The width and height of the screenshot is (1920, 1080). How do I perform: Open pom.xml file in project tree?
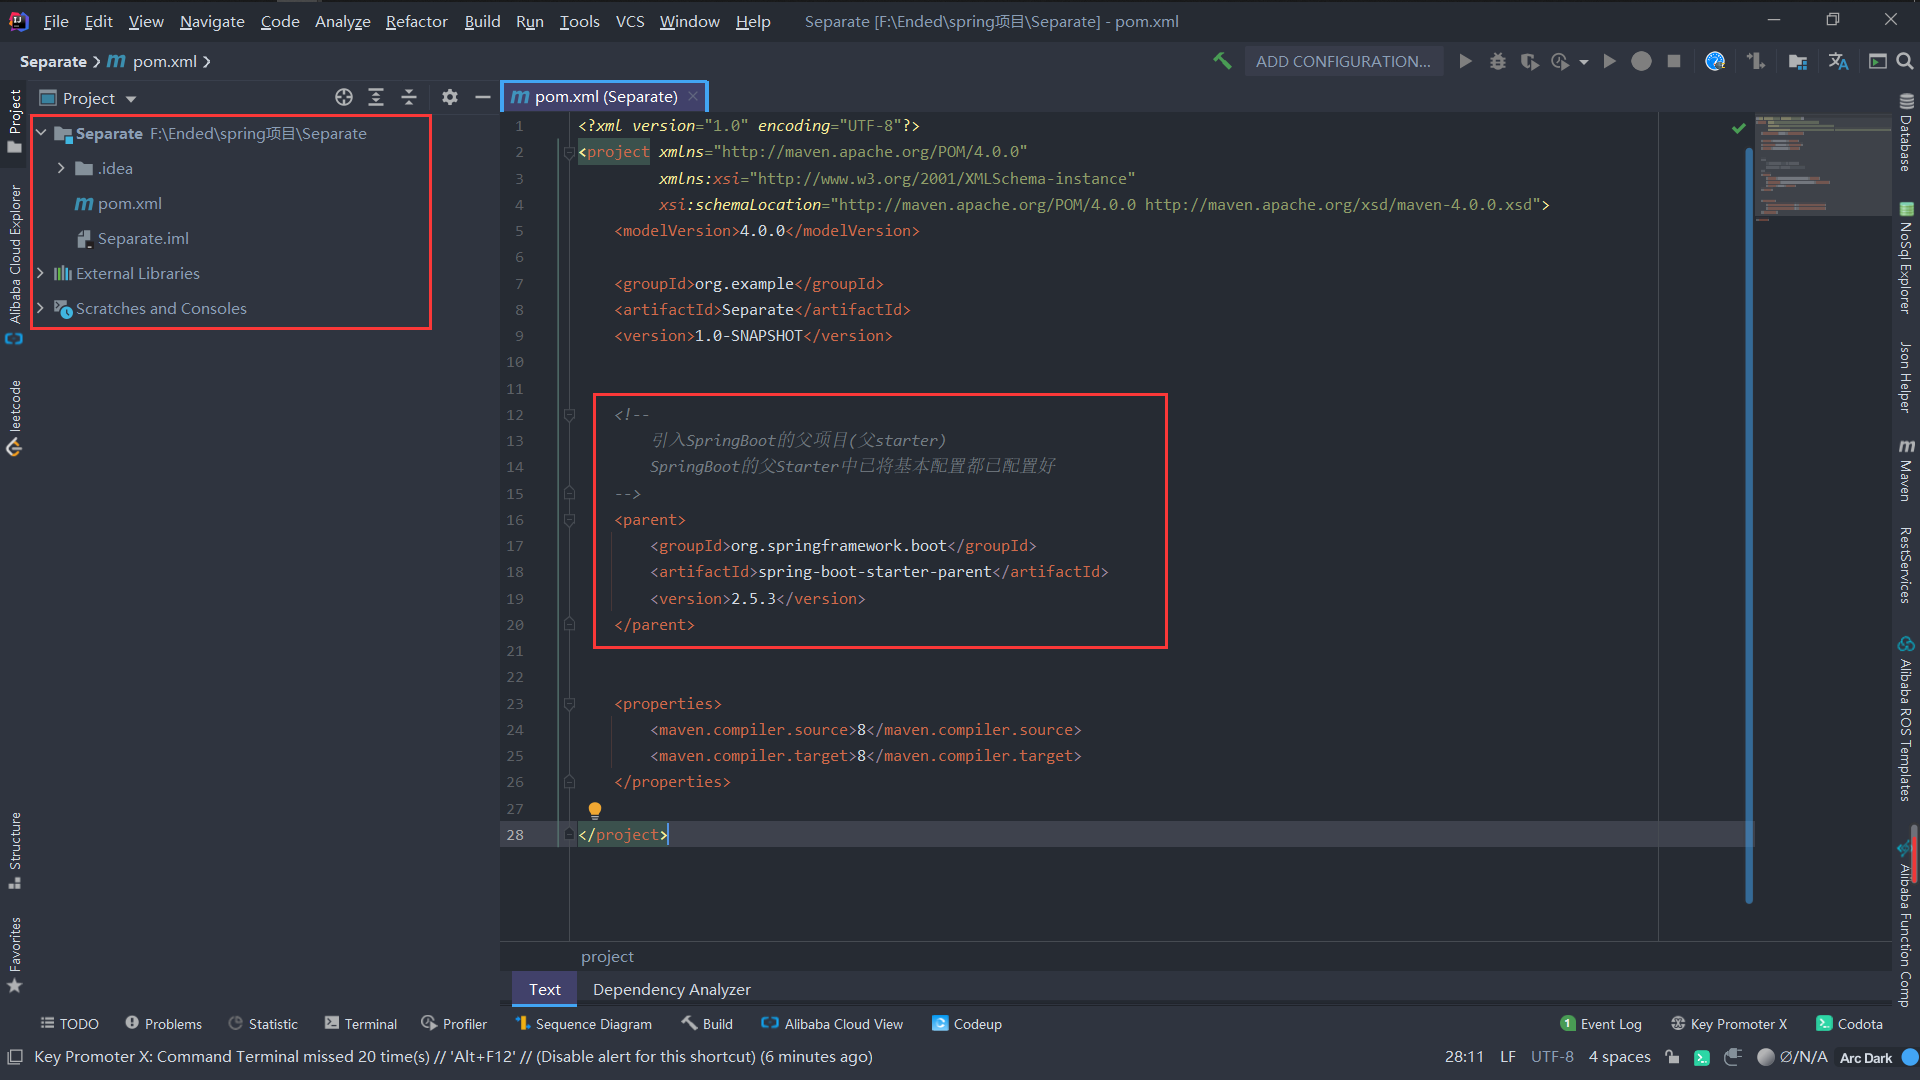tap(128, 203)
